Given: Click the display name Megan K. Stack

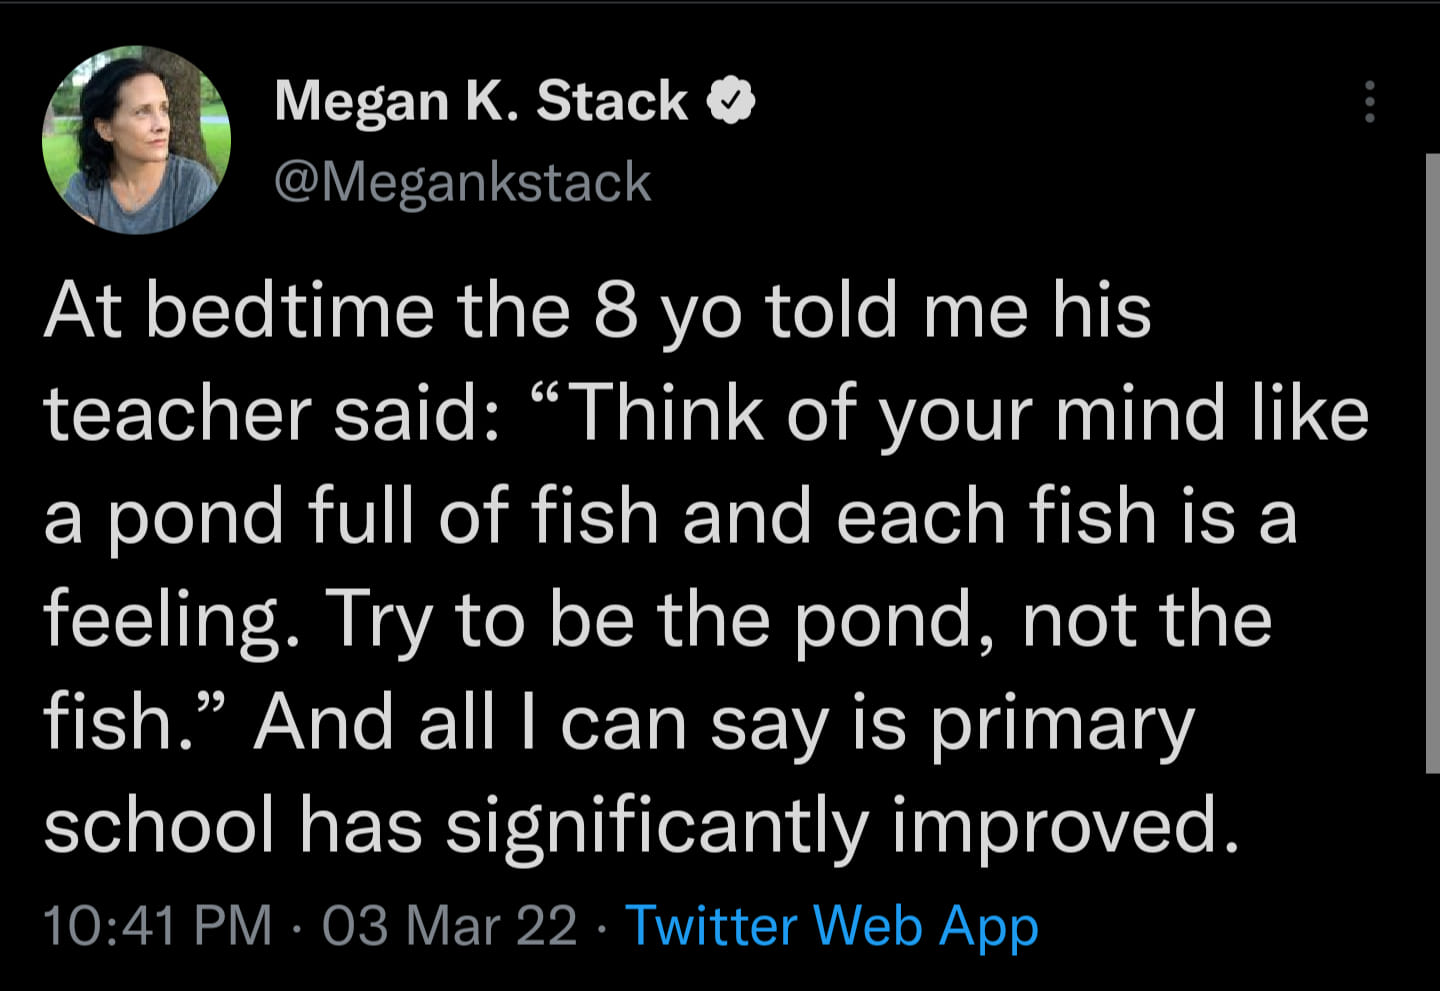Looking at the screenshot, I should coord(481,101).
